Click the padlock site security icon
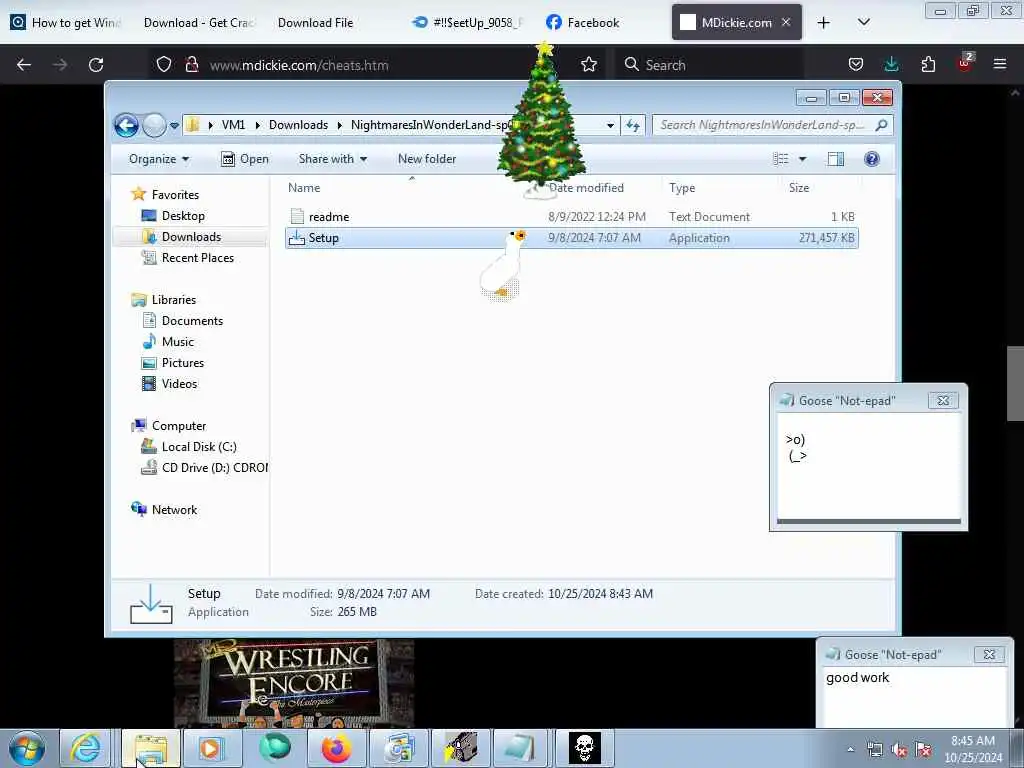Image resolution: width=1024 pixels, height=768 pixels. coord(191,65)
